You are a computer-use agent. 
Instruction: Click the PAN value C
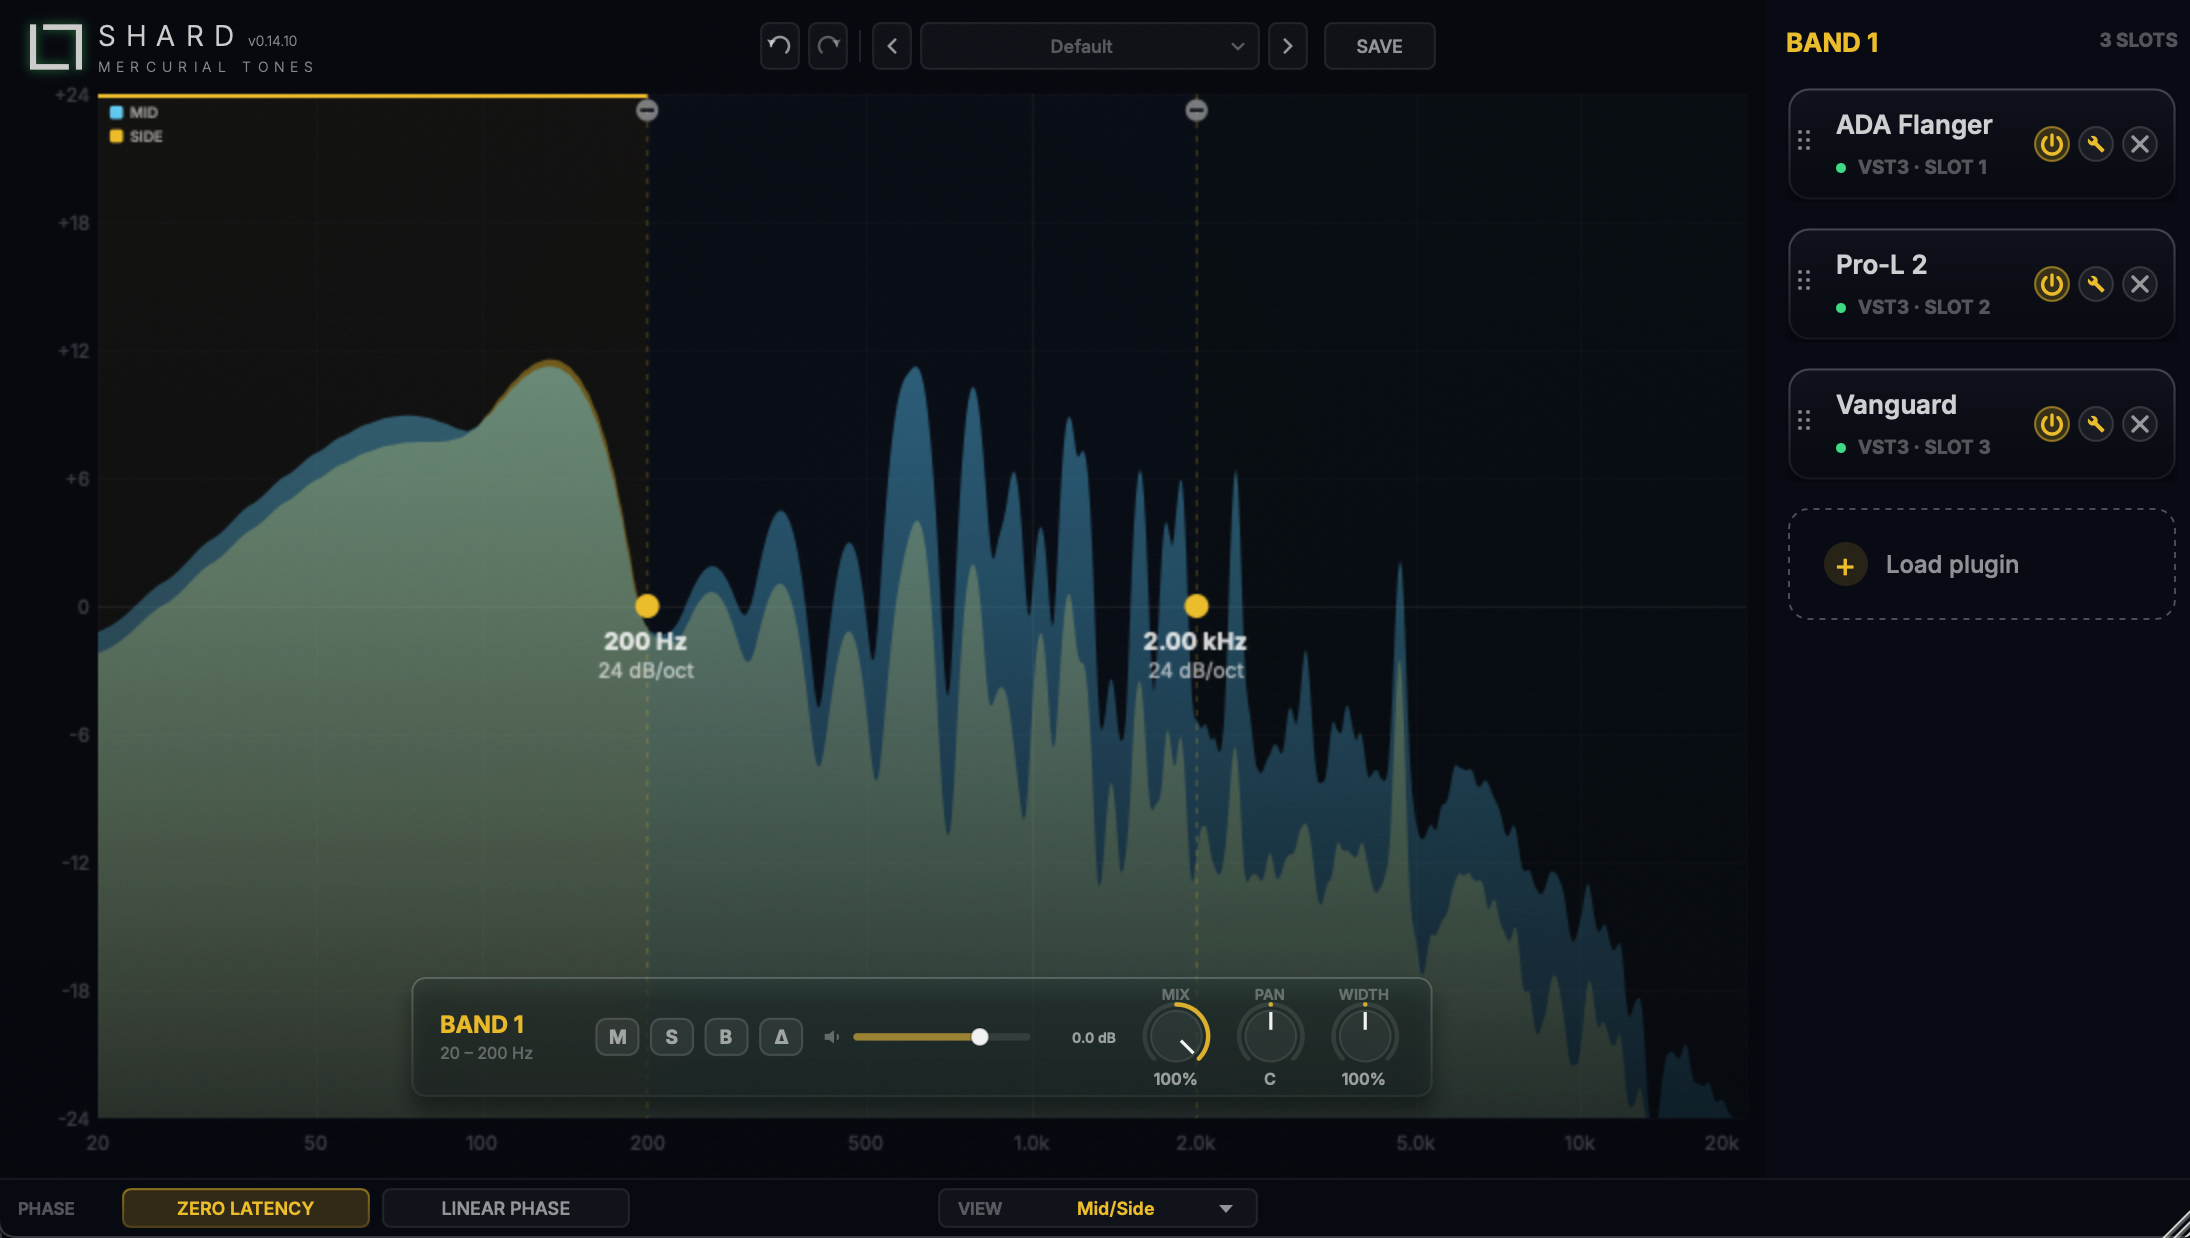(x=1269, y=1079)
